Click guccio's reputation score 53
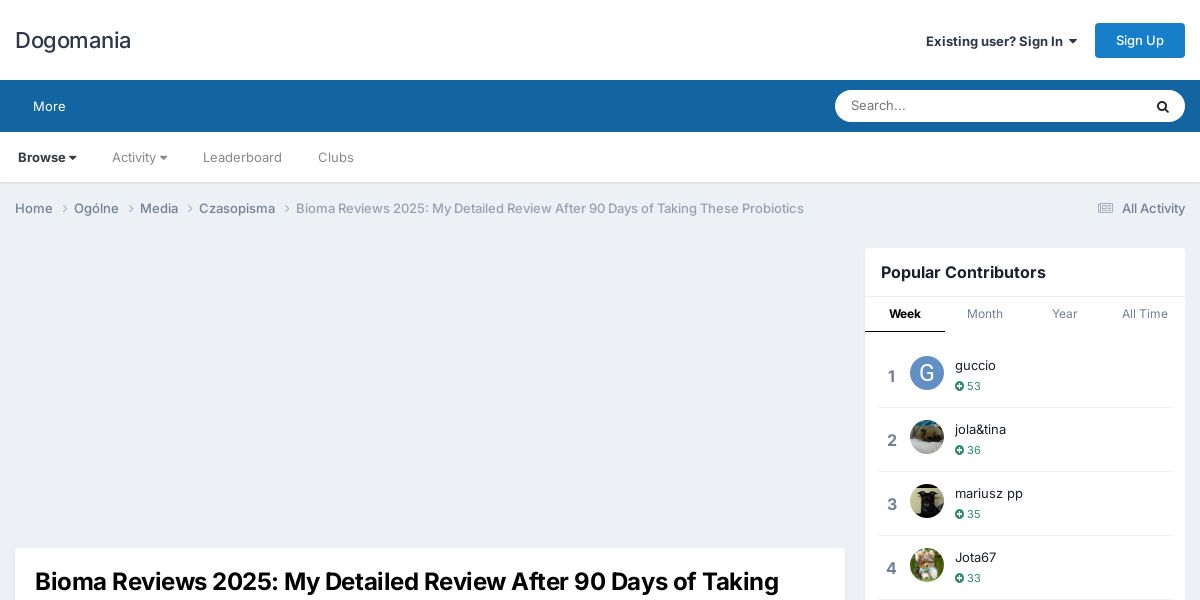 968,386
